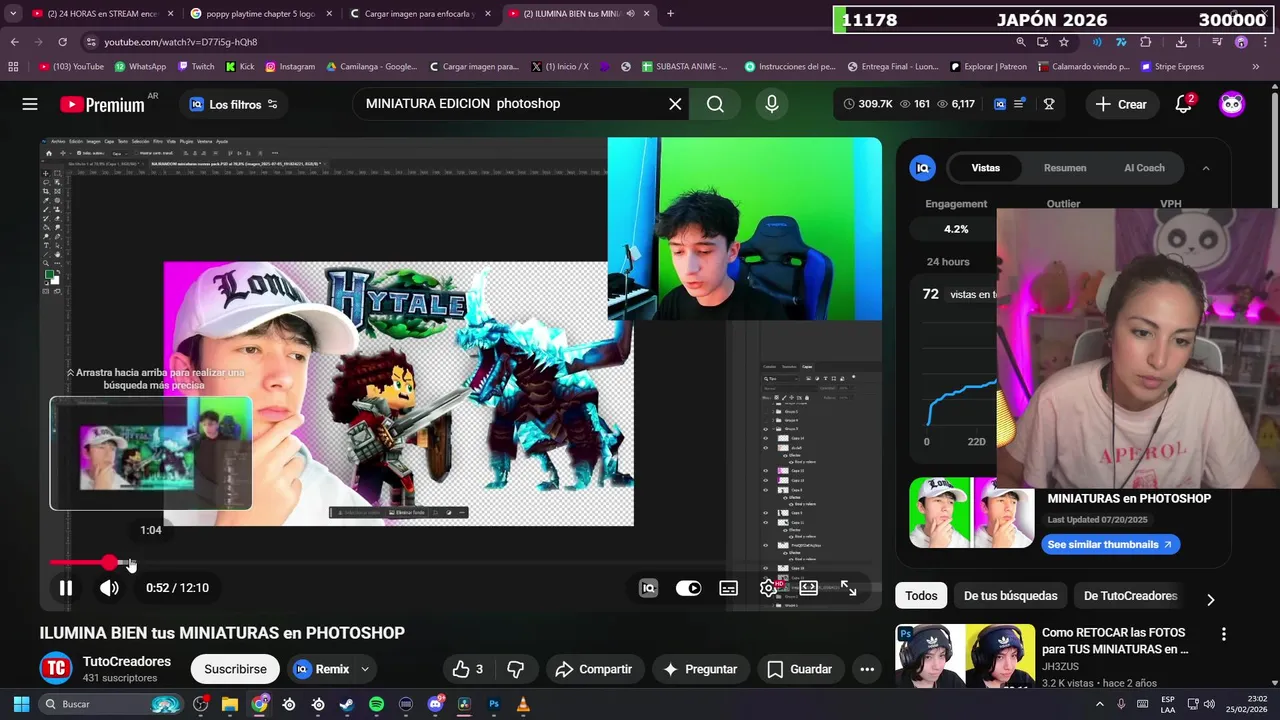Viewport: 1280px width, 720px height.
Task: Toggle subtitles in the player
Action: pos(729,588)
